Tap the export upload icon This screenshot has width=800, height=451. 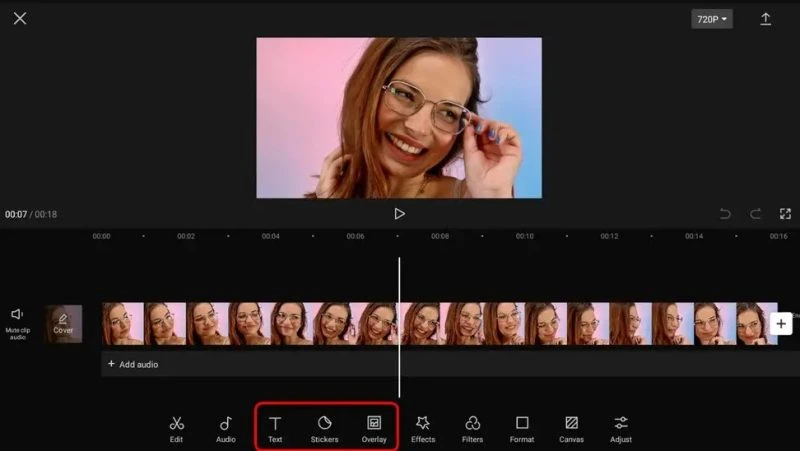pos(765,19)
